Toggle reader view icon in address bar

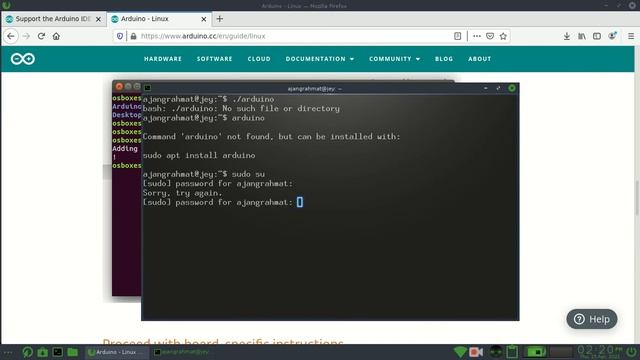tap(458, 36)
